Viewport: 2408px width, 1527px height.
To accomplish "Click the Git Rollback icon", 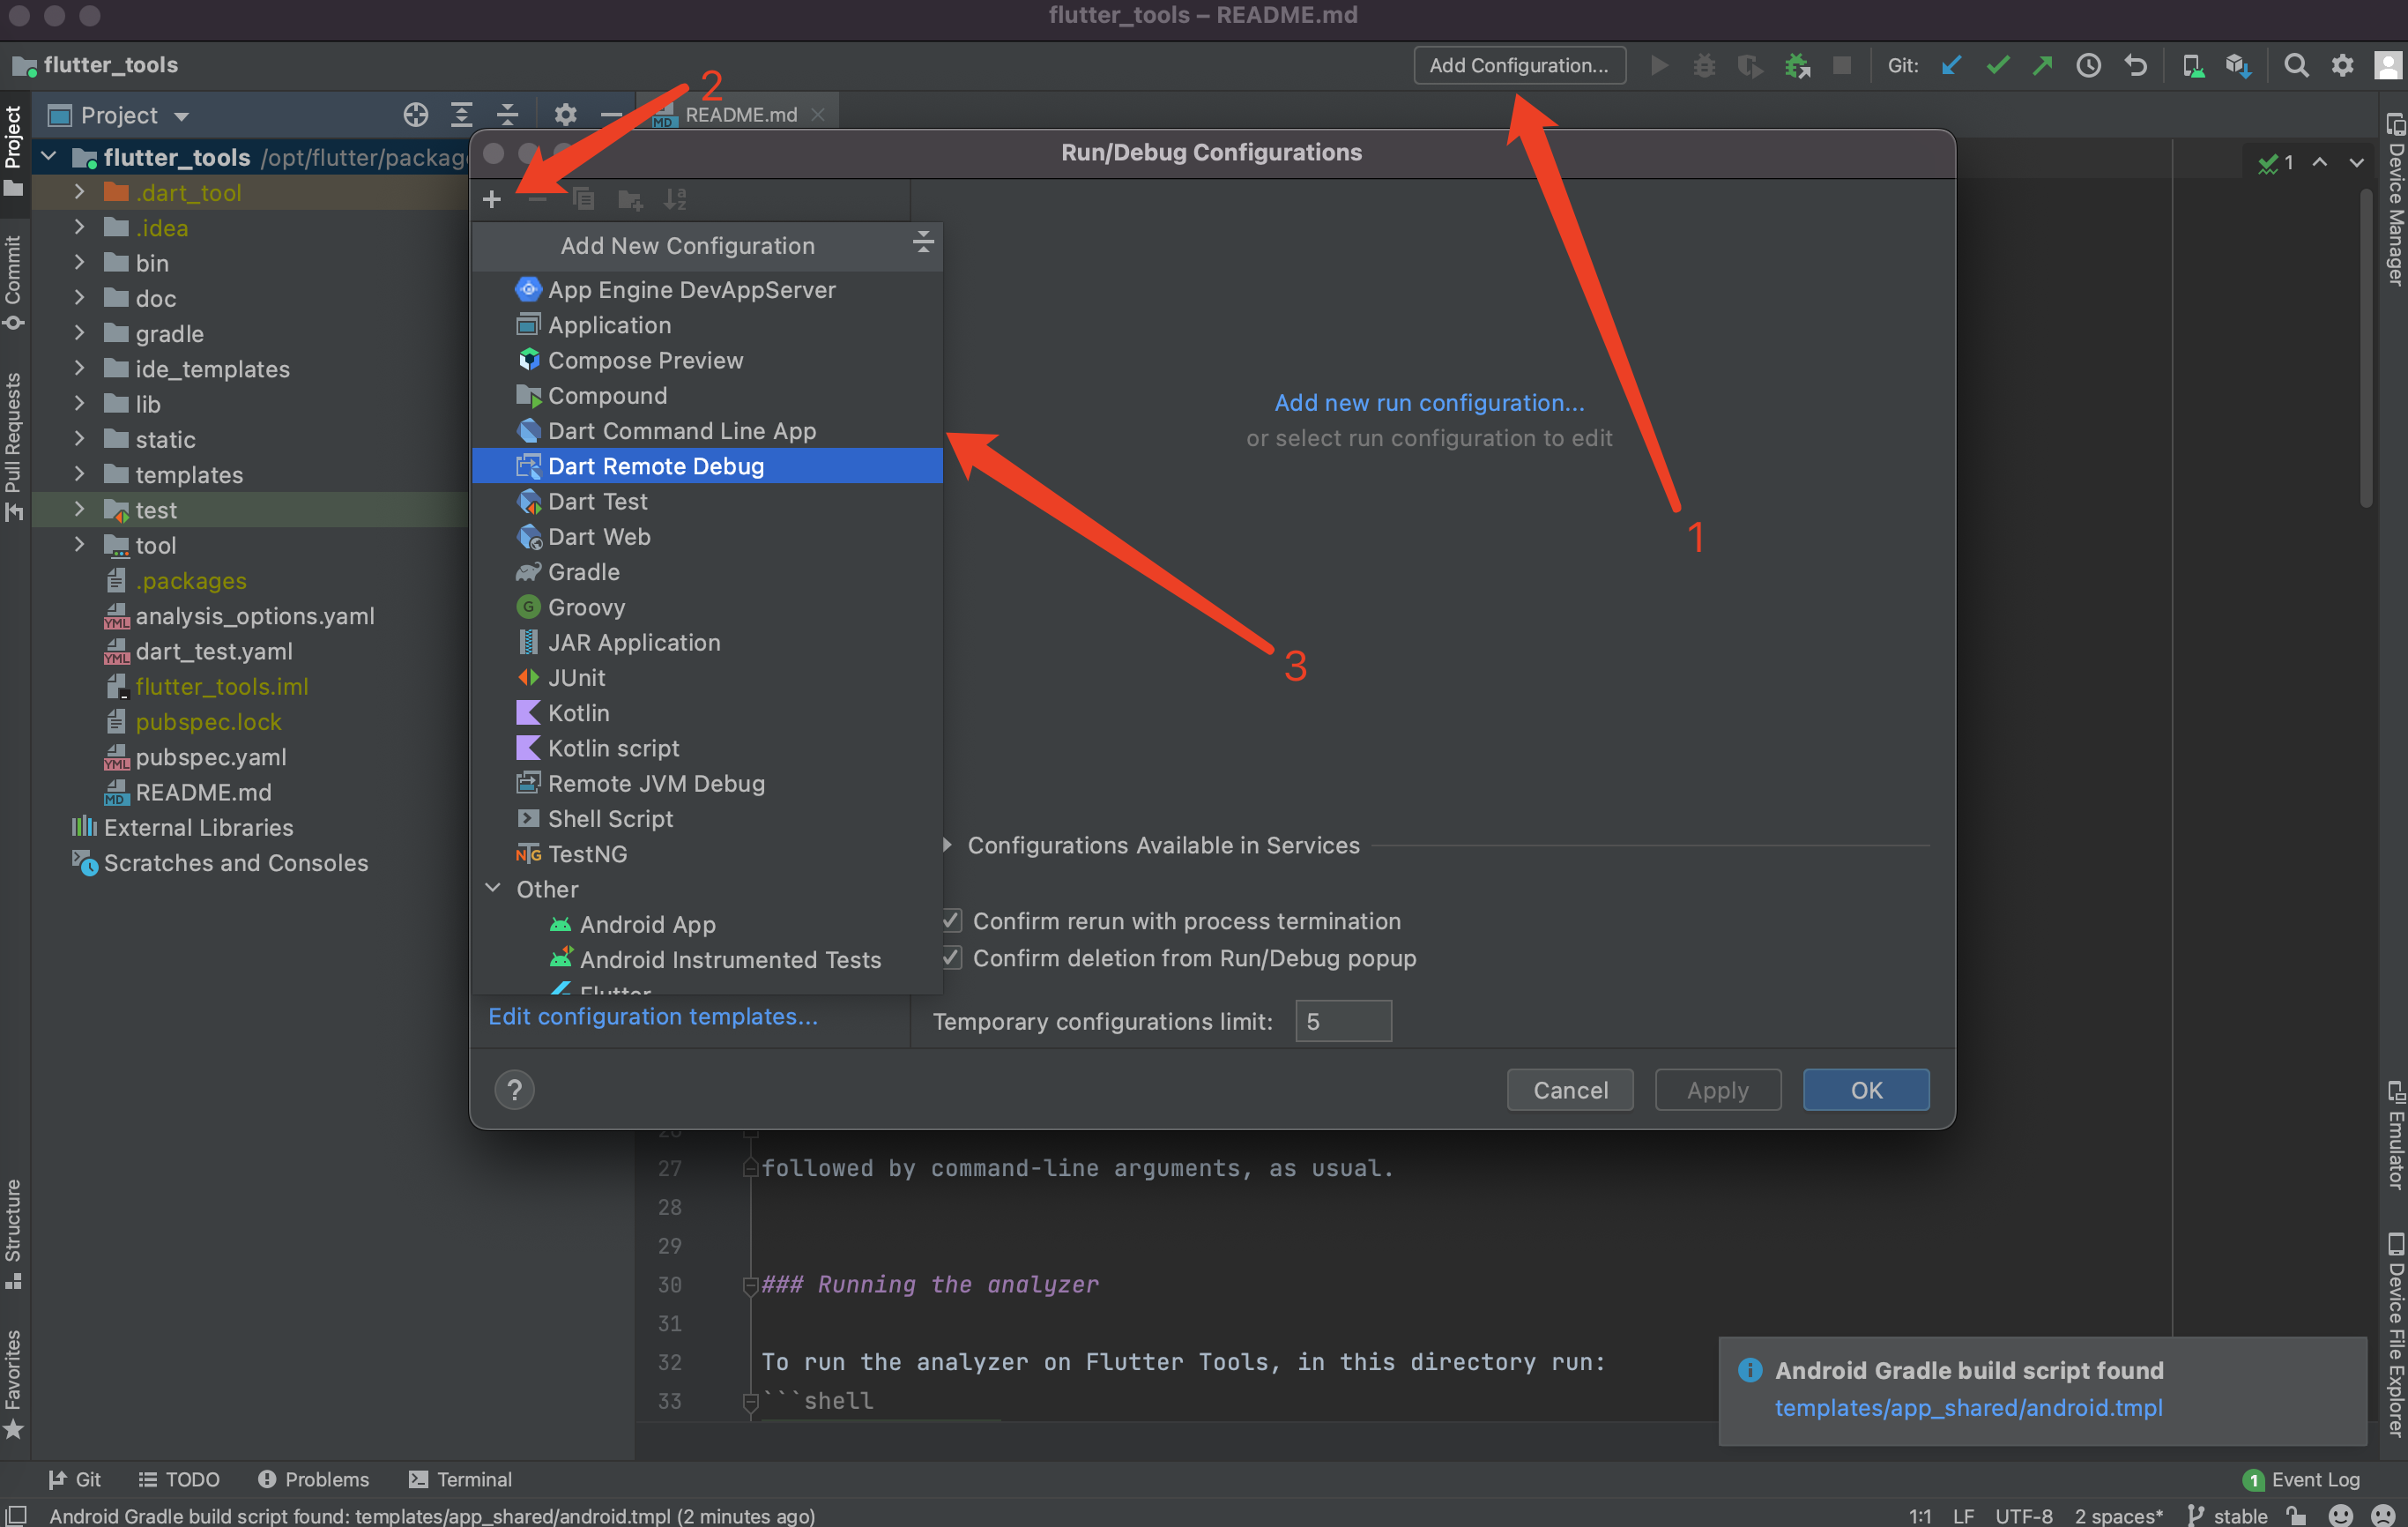I will (x=2136, y=66).
